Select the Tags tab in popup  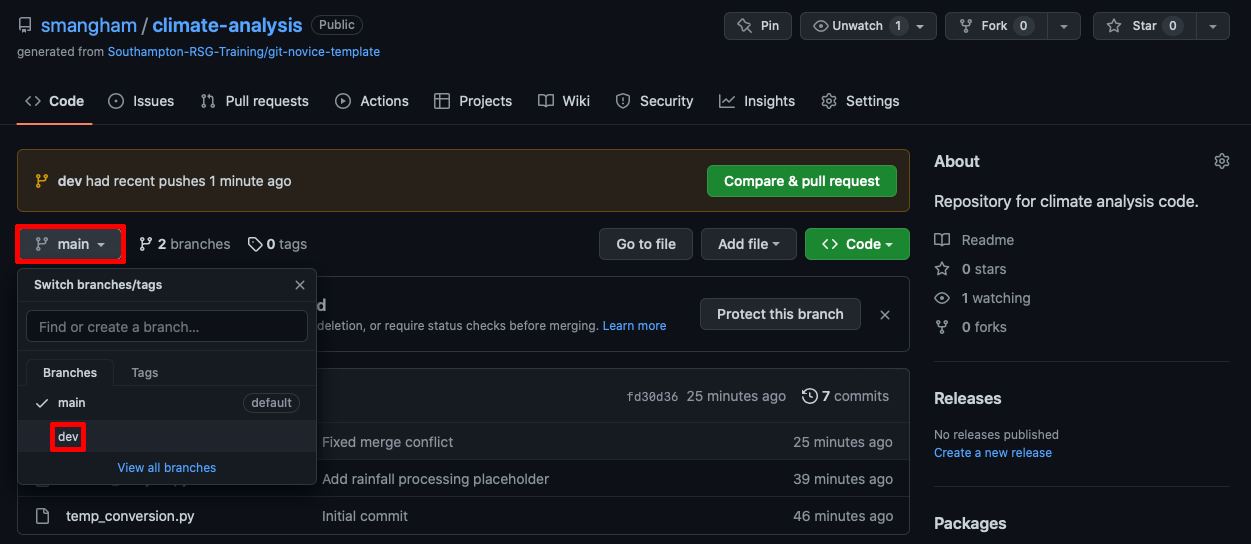pos(145,372)
